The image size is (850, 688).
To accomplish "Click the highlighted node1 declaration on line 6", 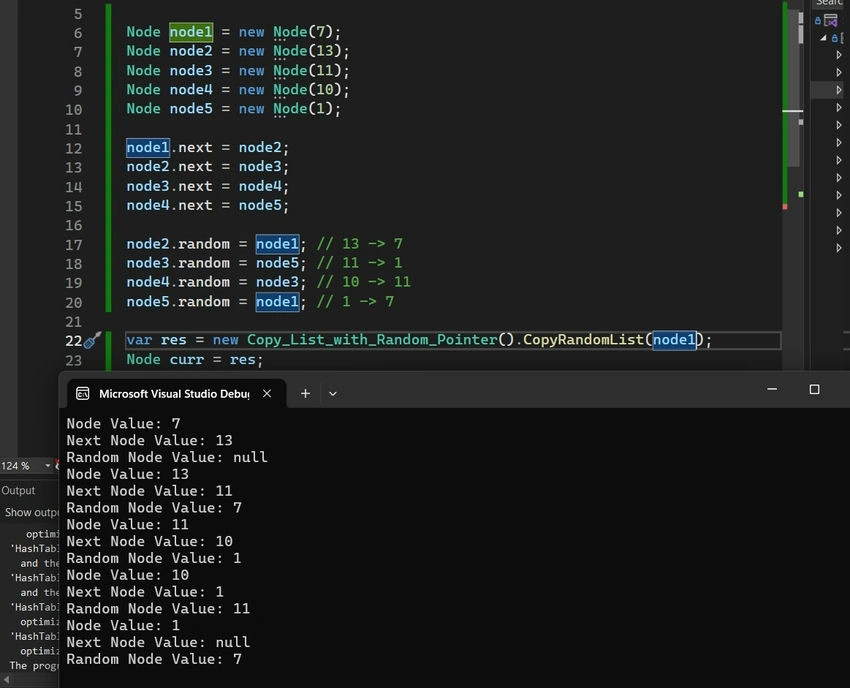I will coord(191,32).
